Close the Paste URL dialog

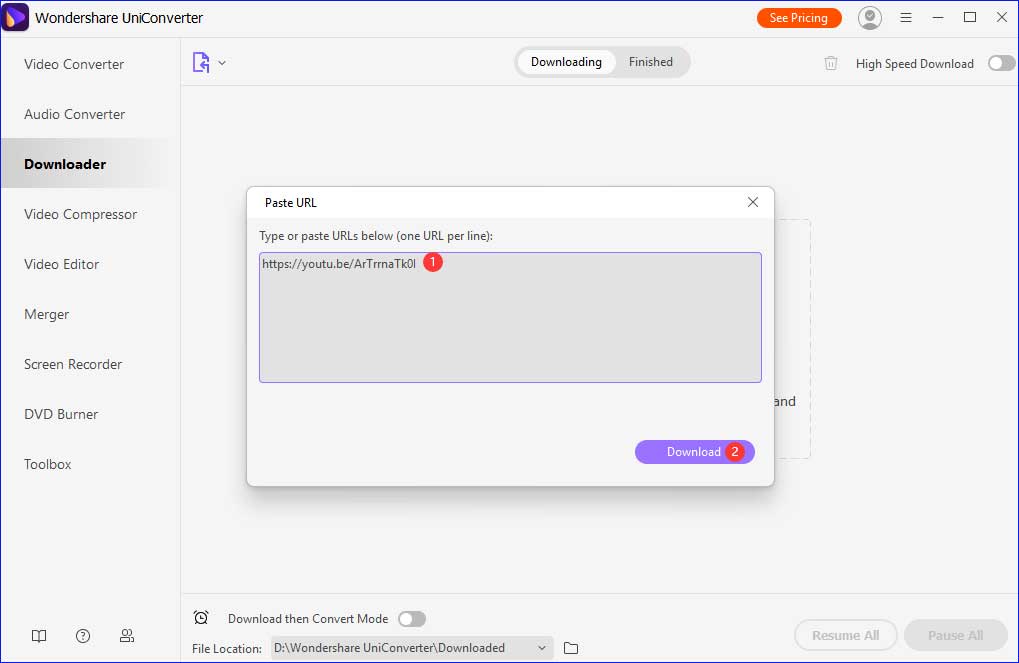[x=753, y=202]
